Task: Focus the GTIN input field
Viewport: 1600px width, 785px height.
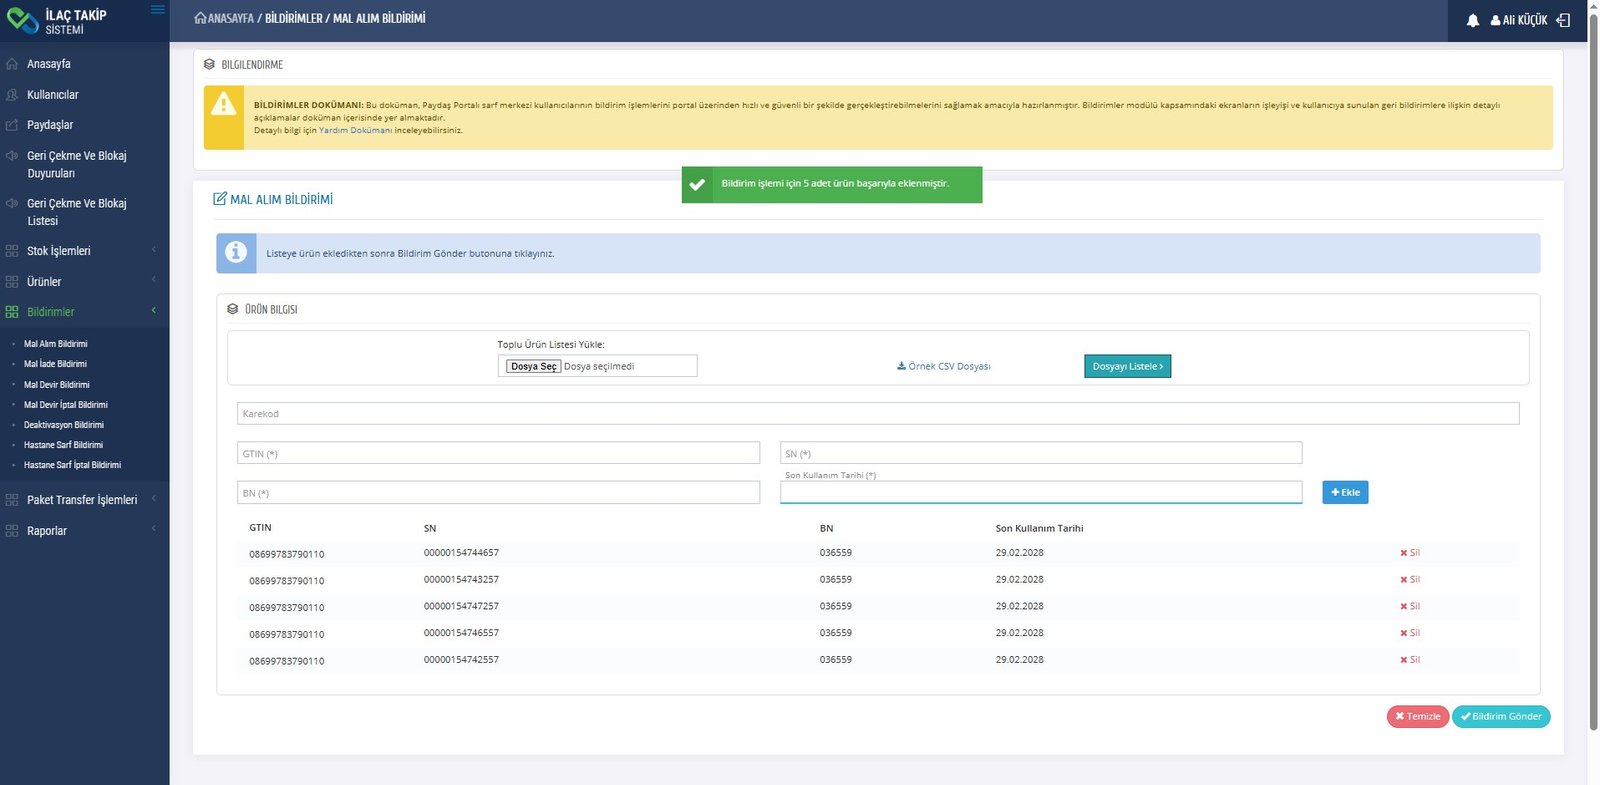Action: click(498, 453)
